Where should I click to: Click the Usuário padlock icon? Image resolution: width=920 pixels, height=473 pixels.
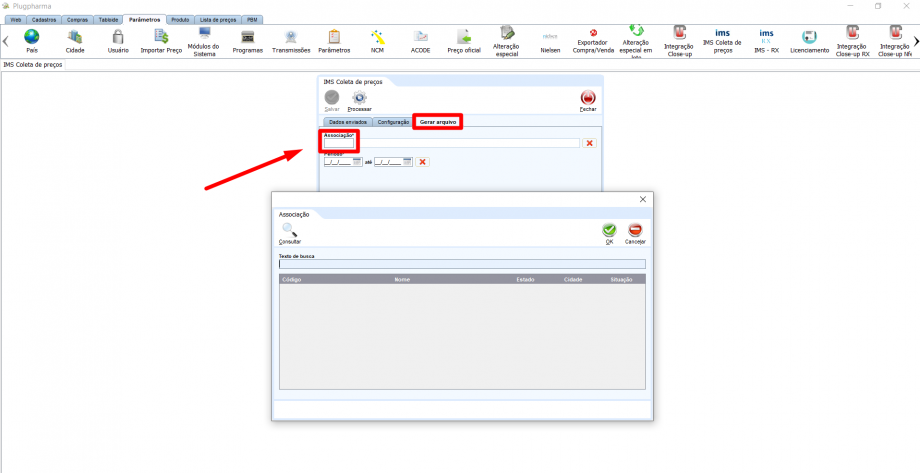tap(118, 37)
